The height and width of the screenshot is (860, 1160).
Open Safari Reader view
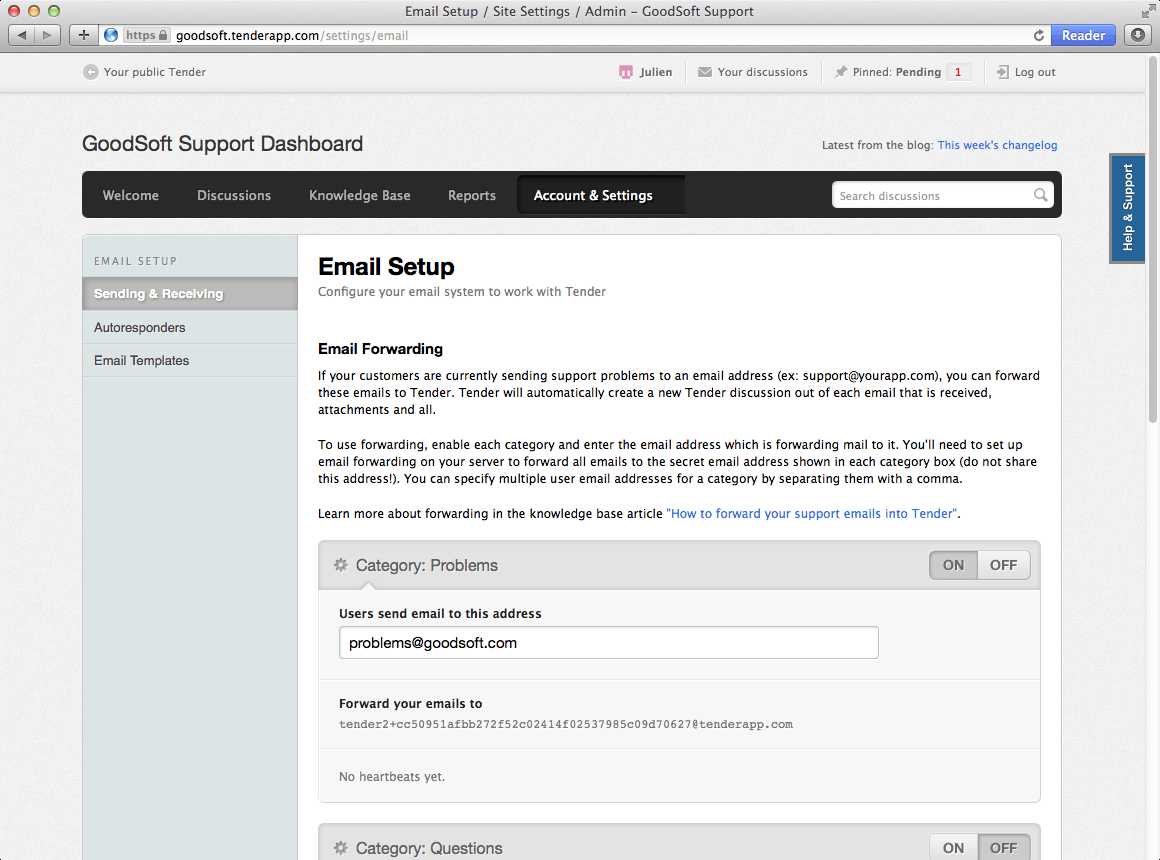1083,35
